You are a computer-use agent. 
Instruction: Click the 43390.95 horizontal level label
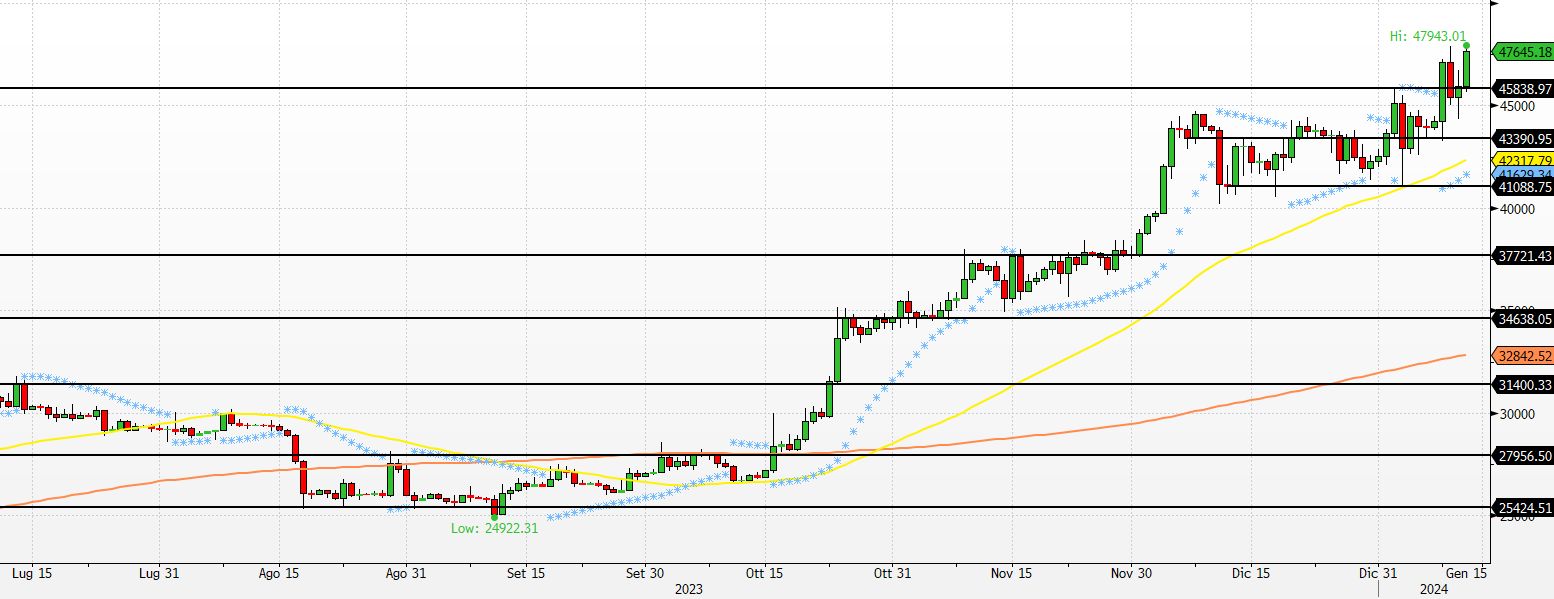[x=1523, y=138]
